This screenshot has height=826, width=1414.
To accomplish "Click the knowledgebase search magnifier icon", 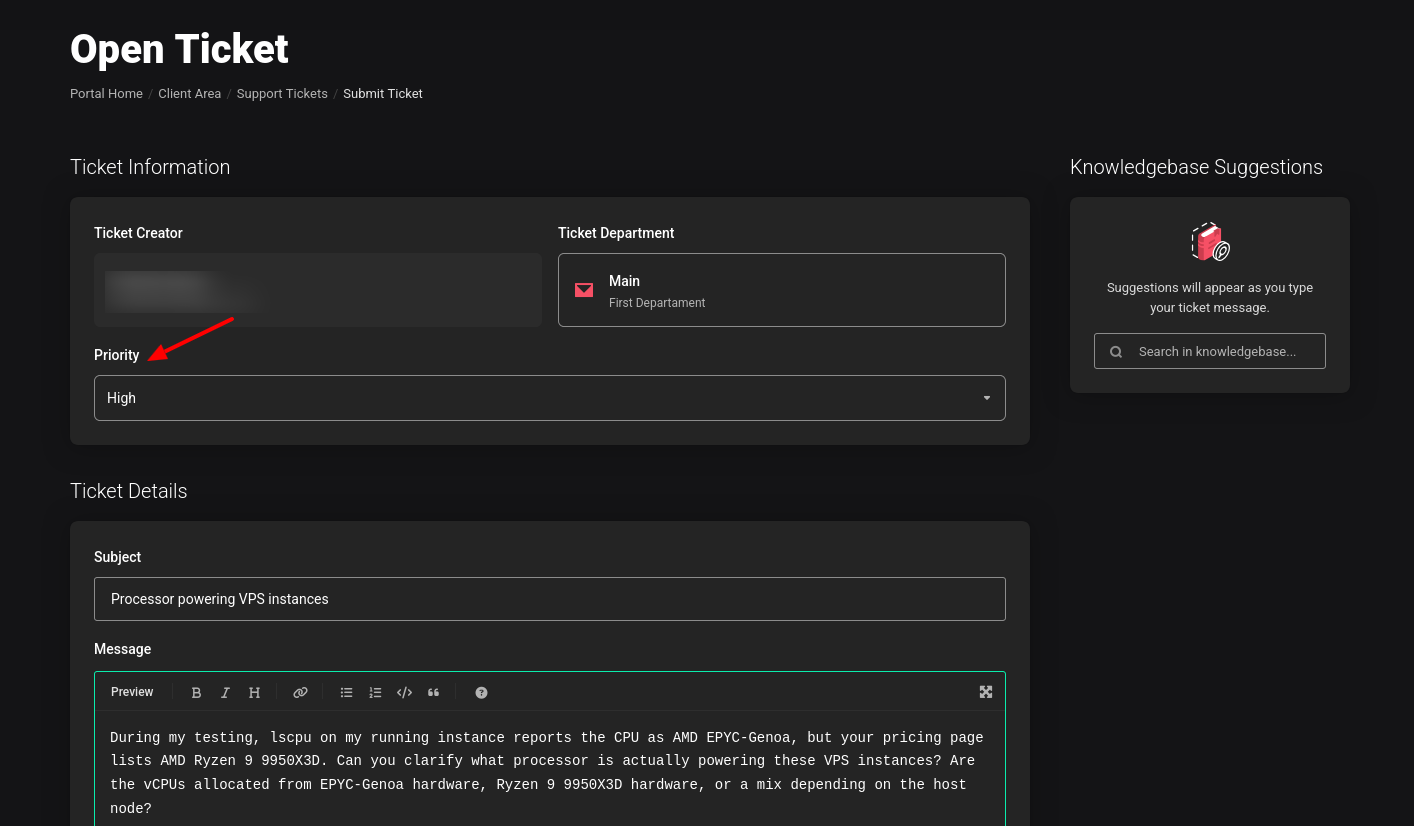I will 1116,352.
